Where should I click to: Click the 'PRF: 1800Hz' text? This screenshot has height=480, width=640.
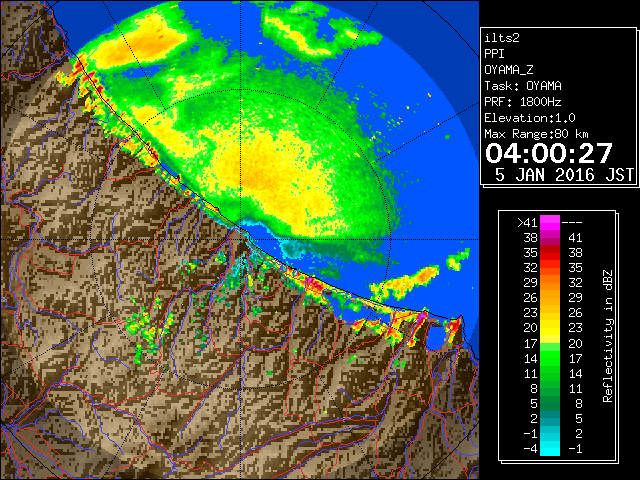pos(523,102)
